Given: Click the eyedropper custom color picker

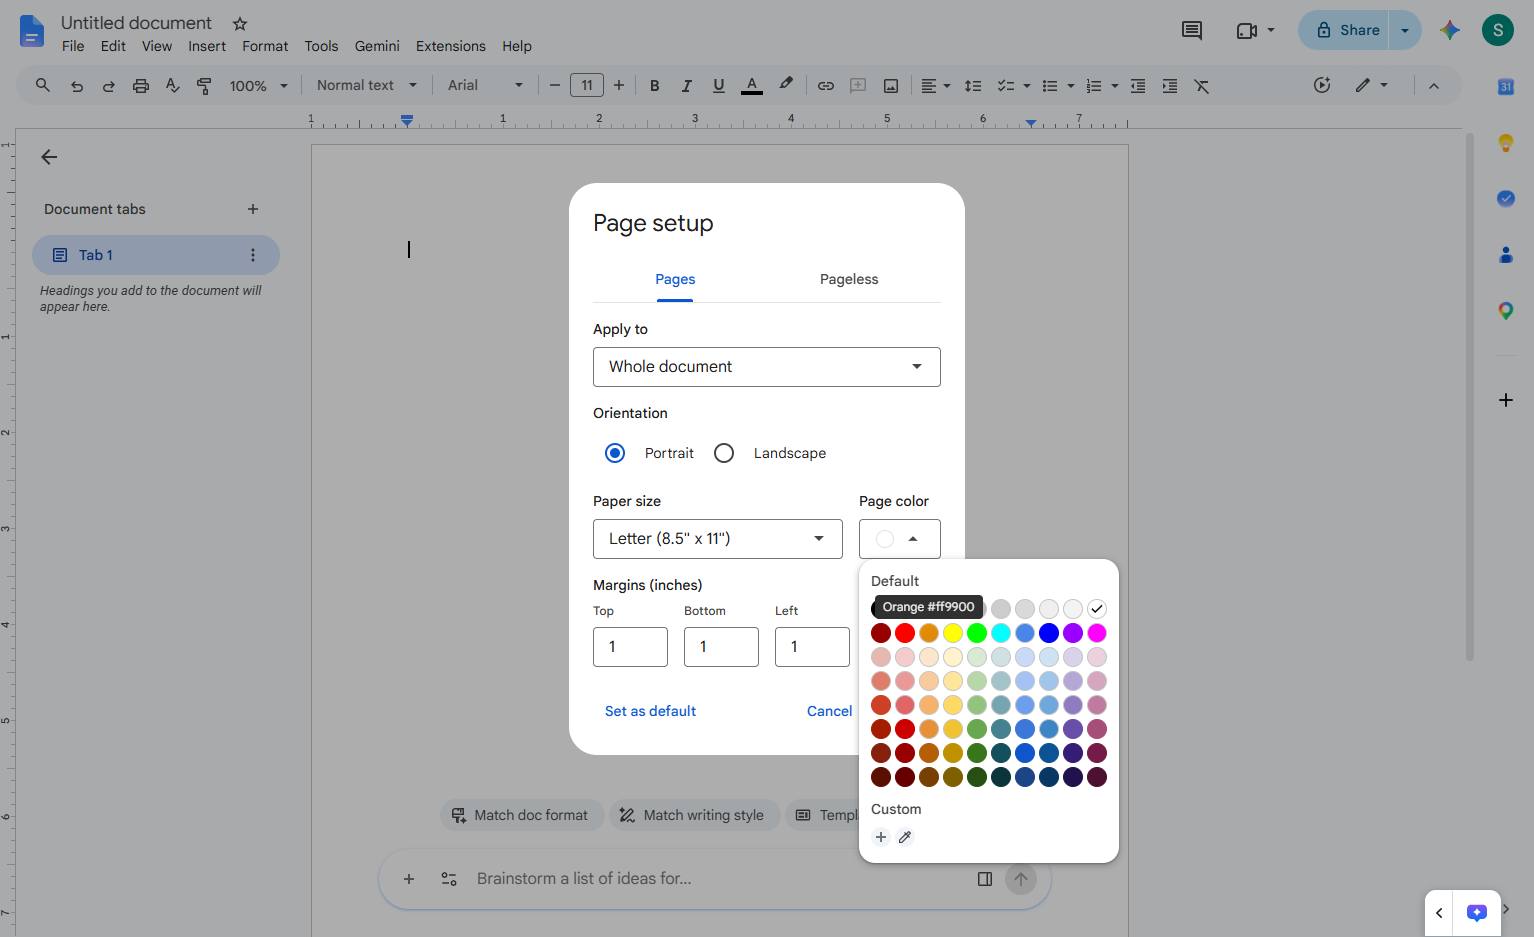Looking at the screenshot, I should coord(905,837).
